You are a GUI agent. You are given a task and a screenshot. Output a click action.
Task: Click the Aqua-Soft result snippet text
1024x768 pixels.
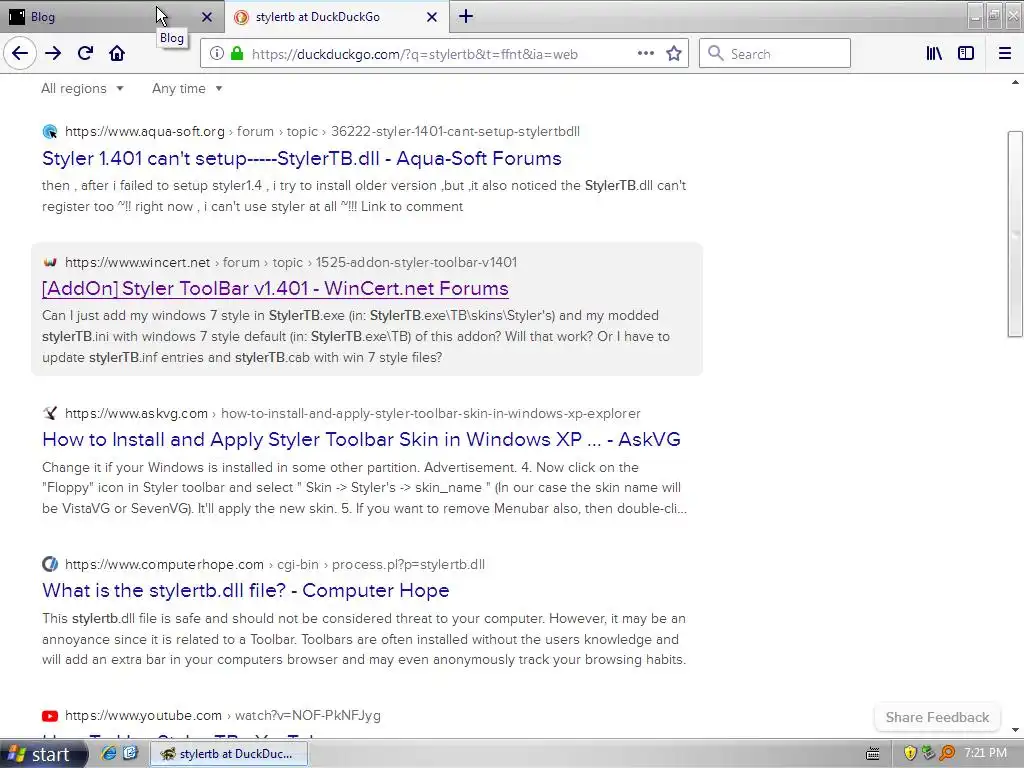[x=364, y=196]
